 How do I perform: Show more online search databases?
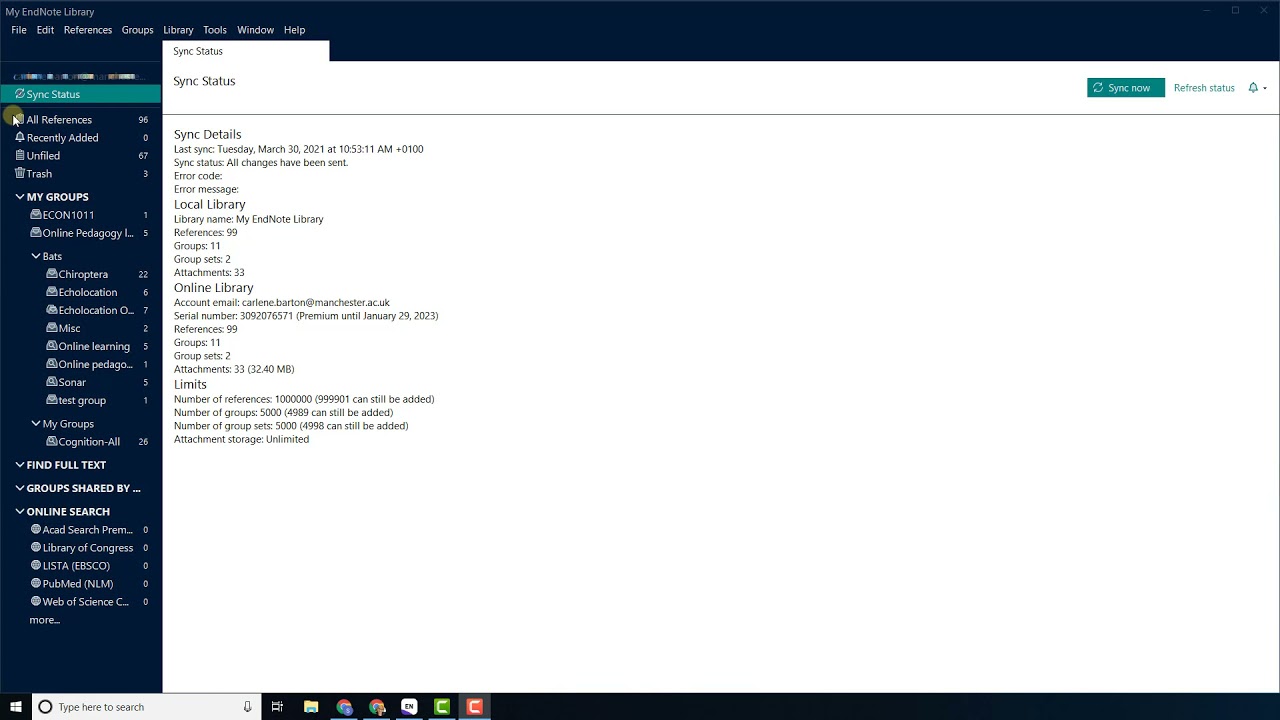(x=45, y=620)
